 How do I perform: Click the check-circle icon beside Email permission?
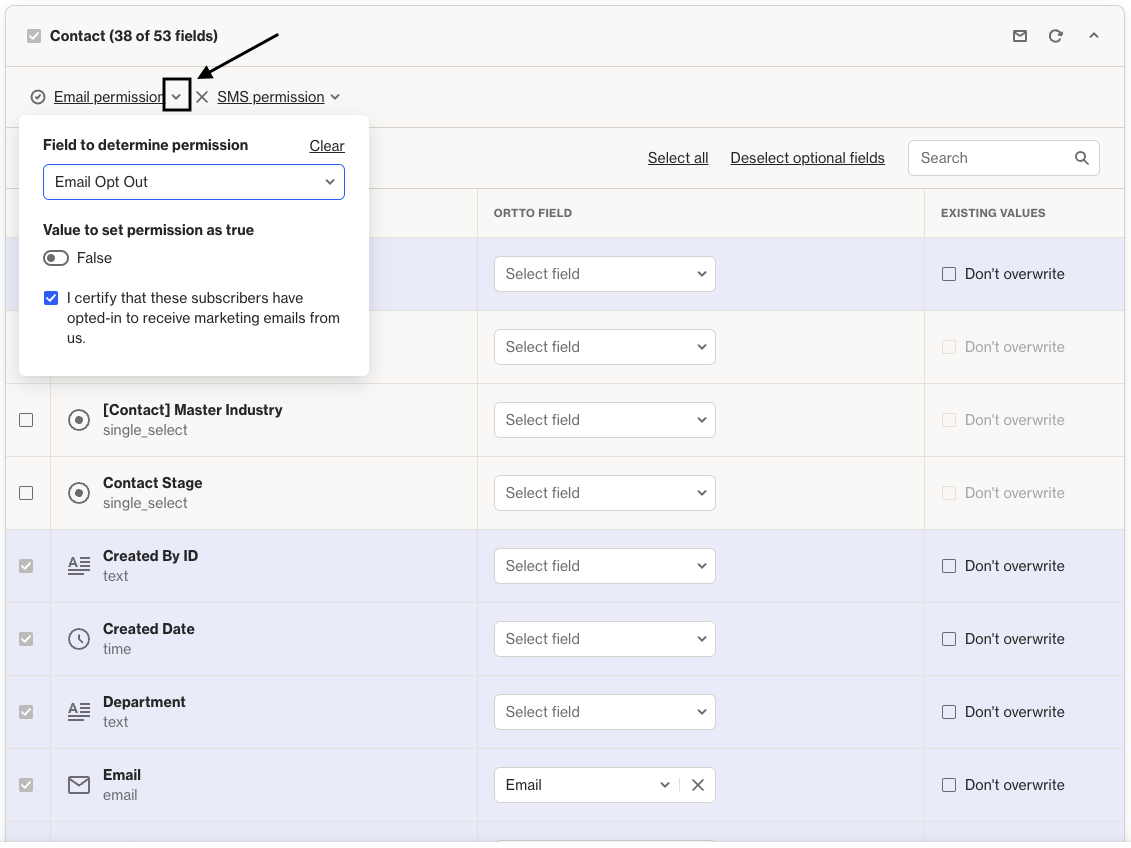38,97
